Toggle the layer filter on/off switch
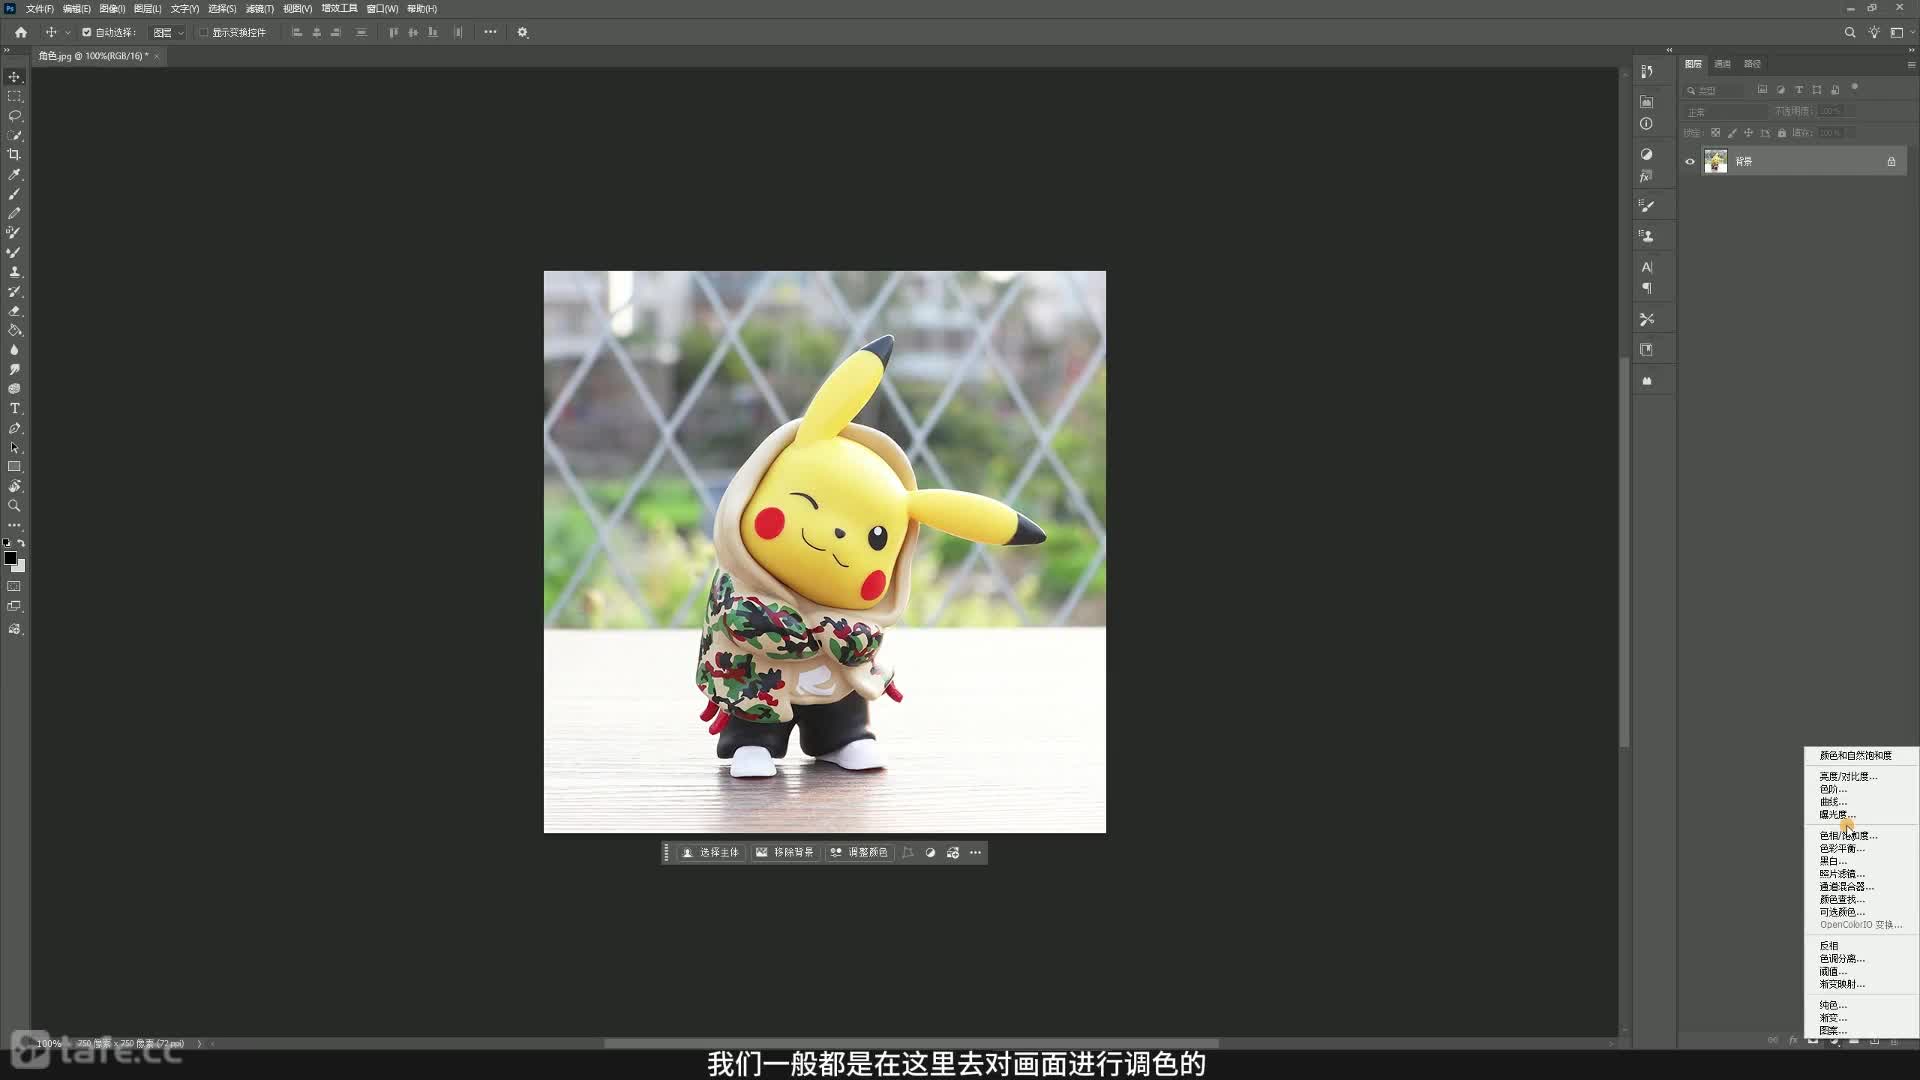 pyautogui.click(x=1855, y=88)
